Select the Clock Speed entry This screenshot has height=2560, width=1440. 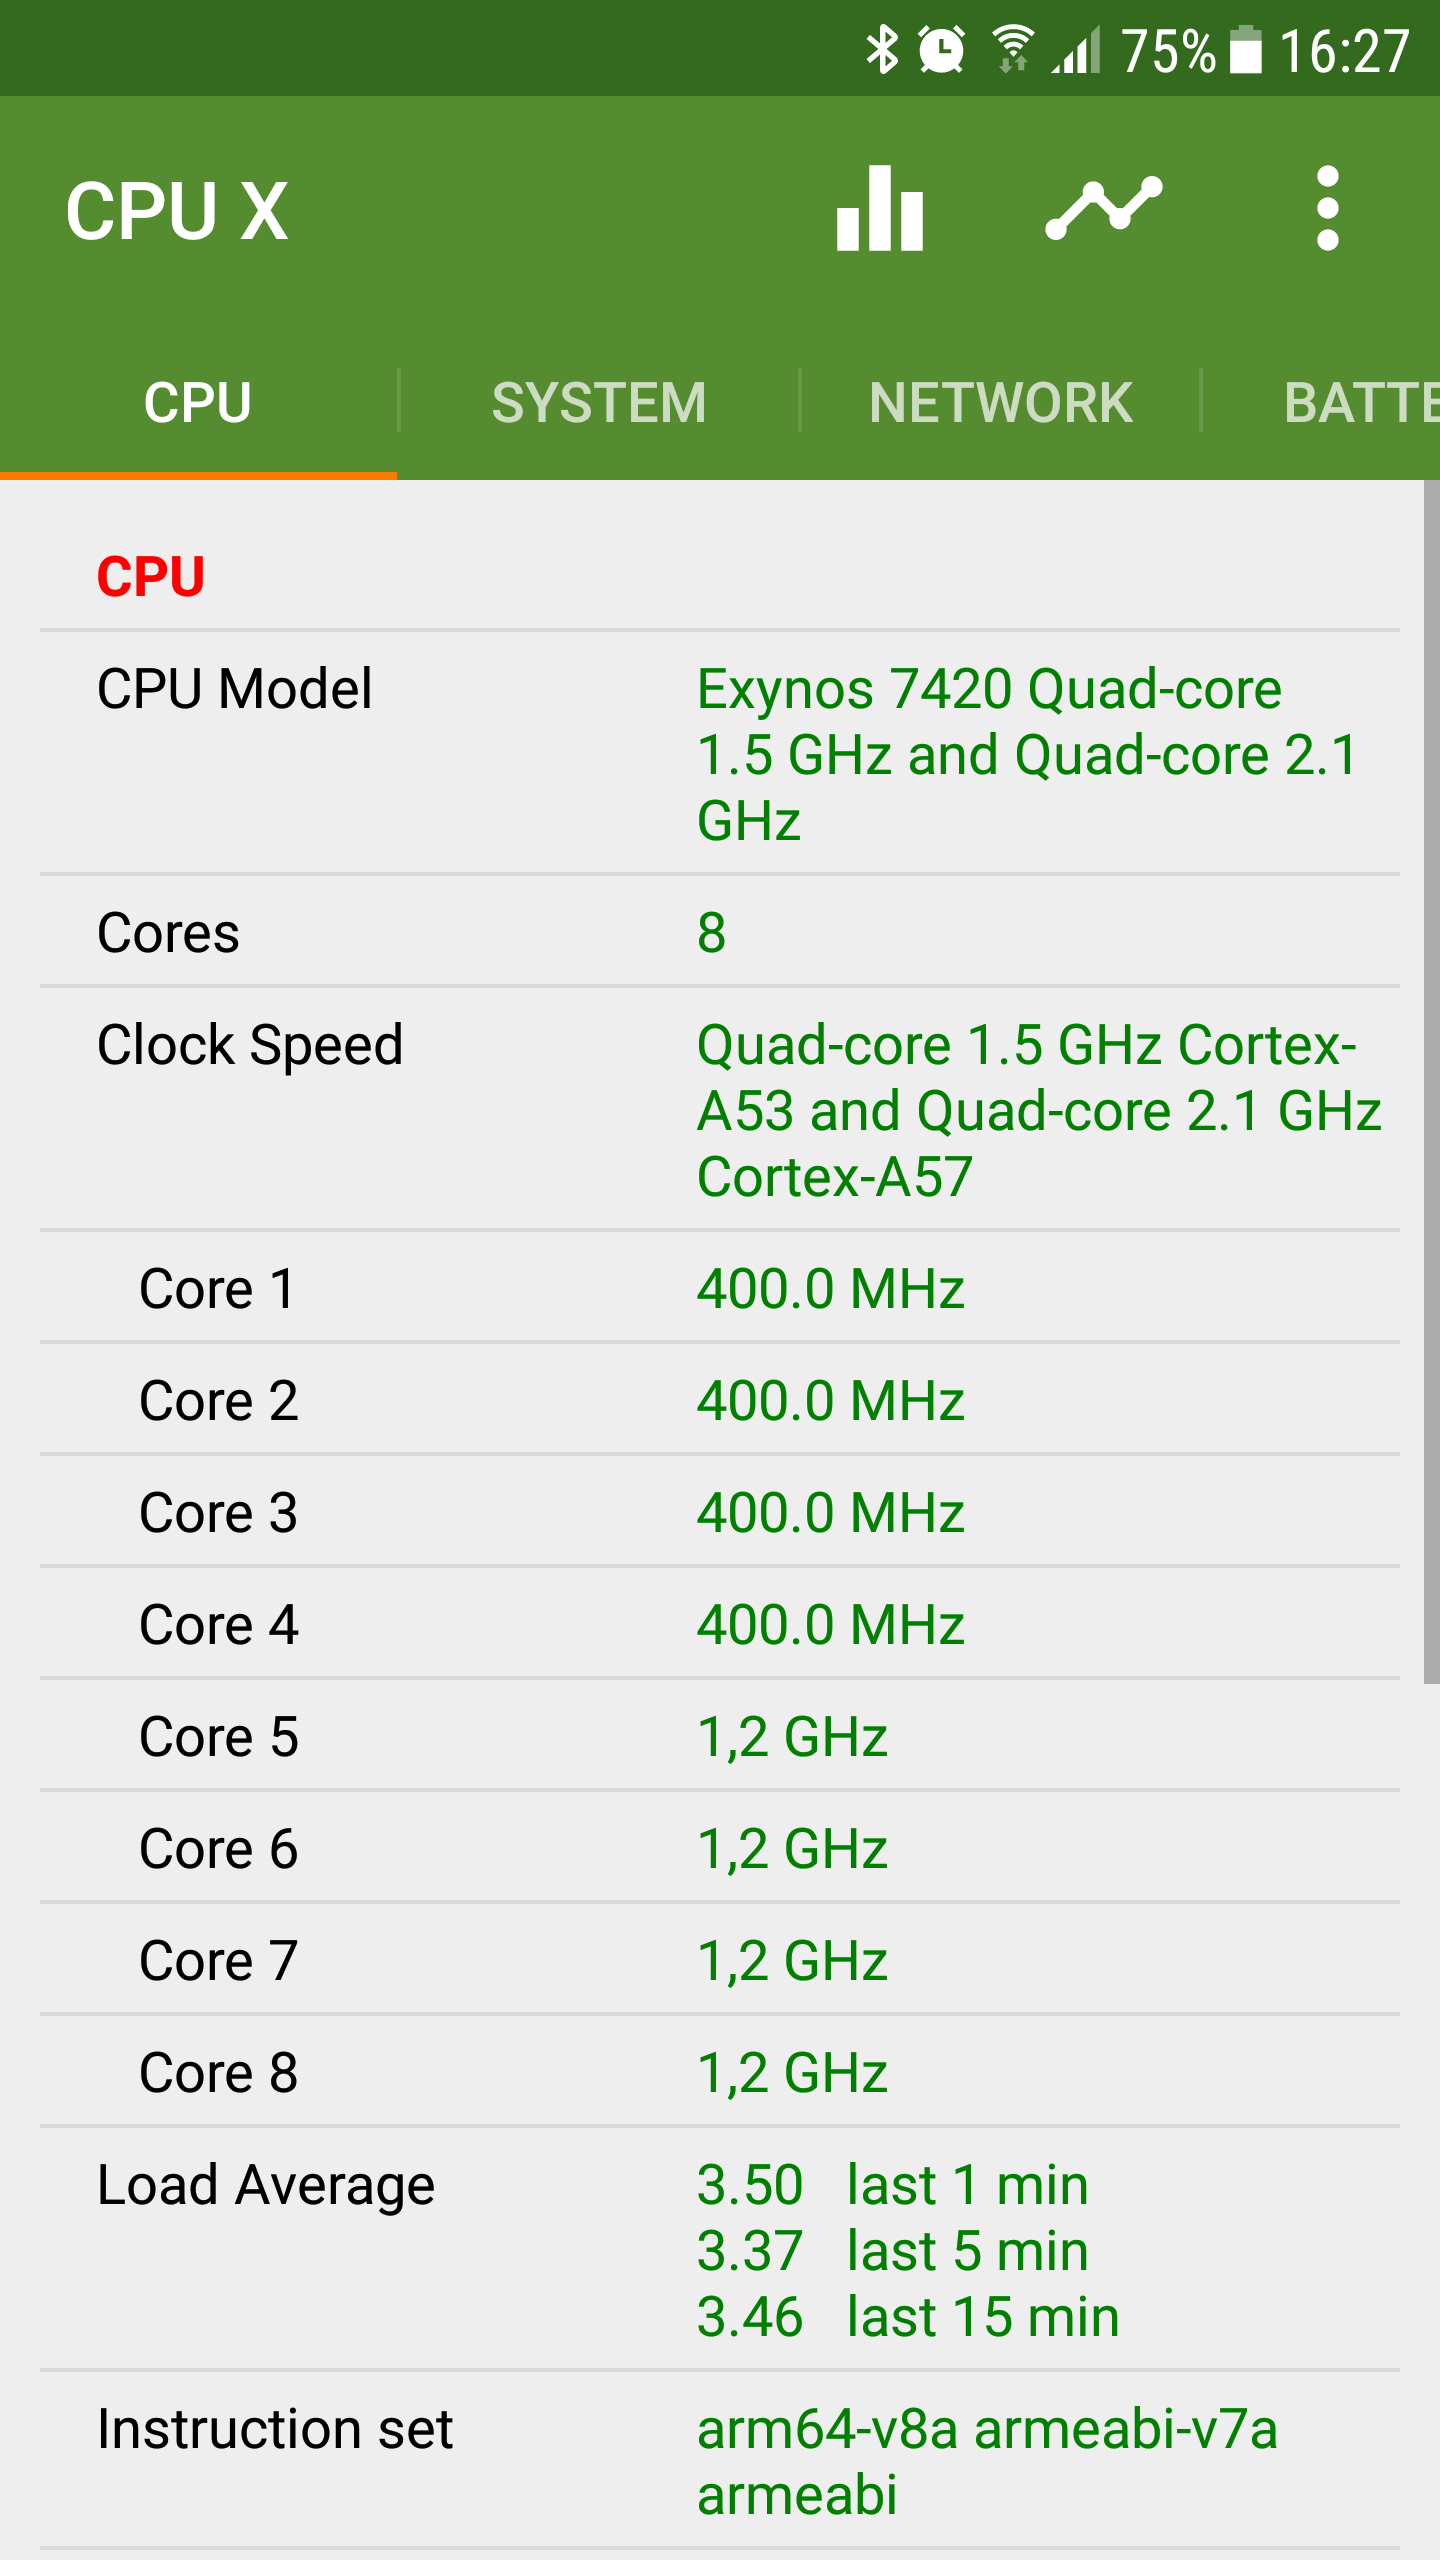click(x=720, y=1110)
